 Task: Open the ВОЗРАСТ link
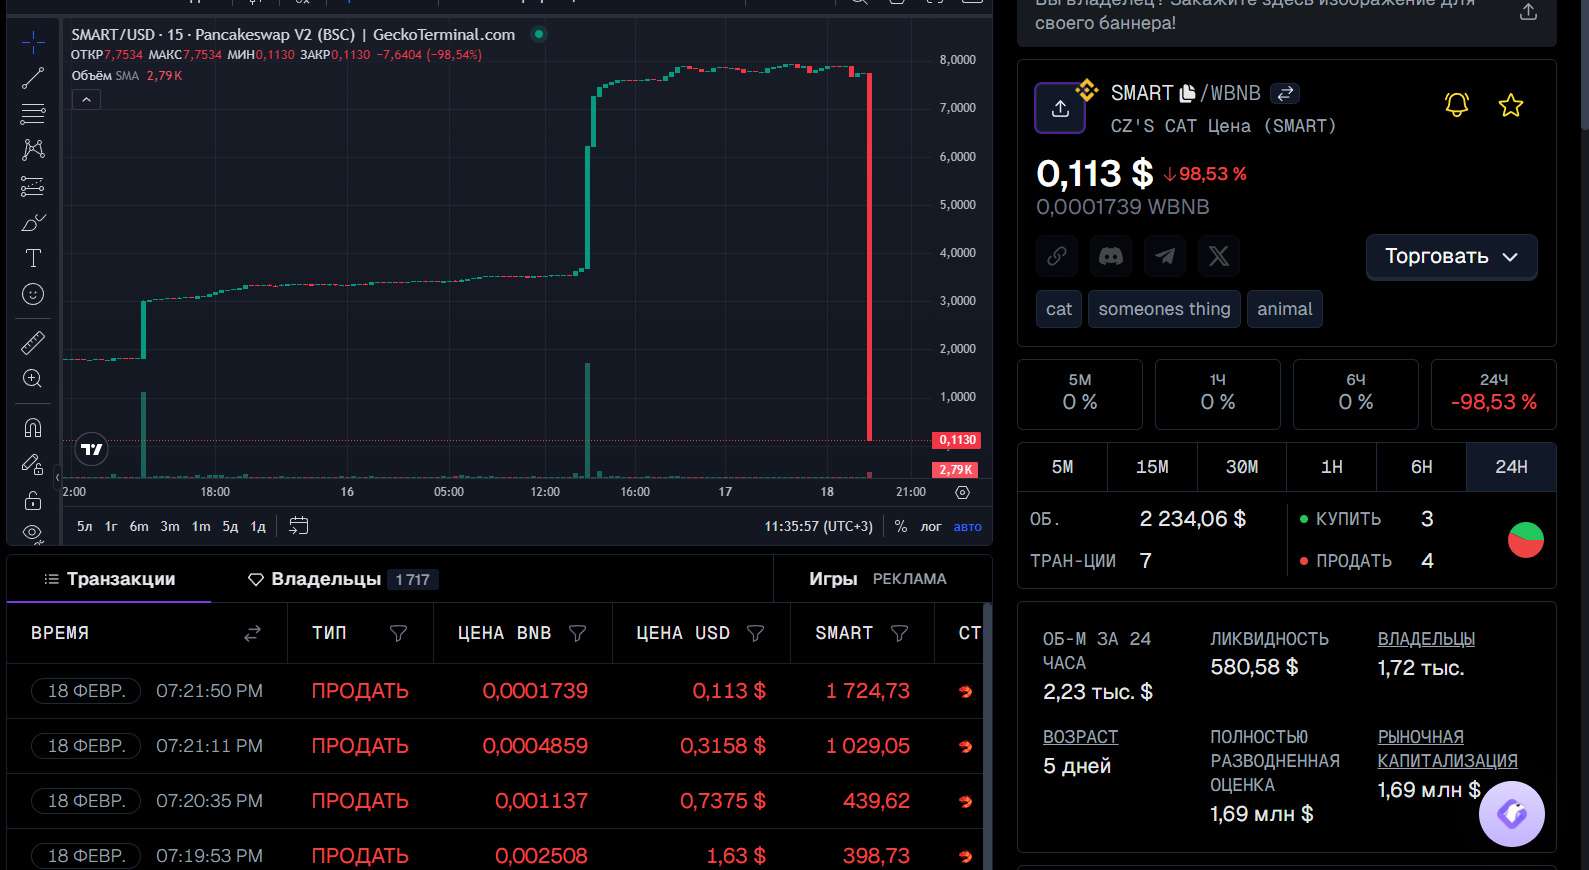(x=1080, y=737)
